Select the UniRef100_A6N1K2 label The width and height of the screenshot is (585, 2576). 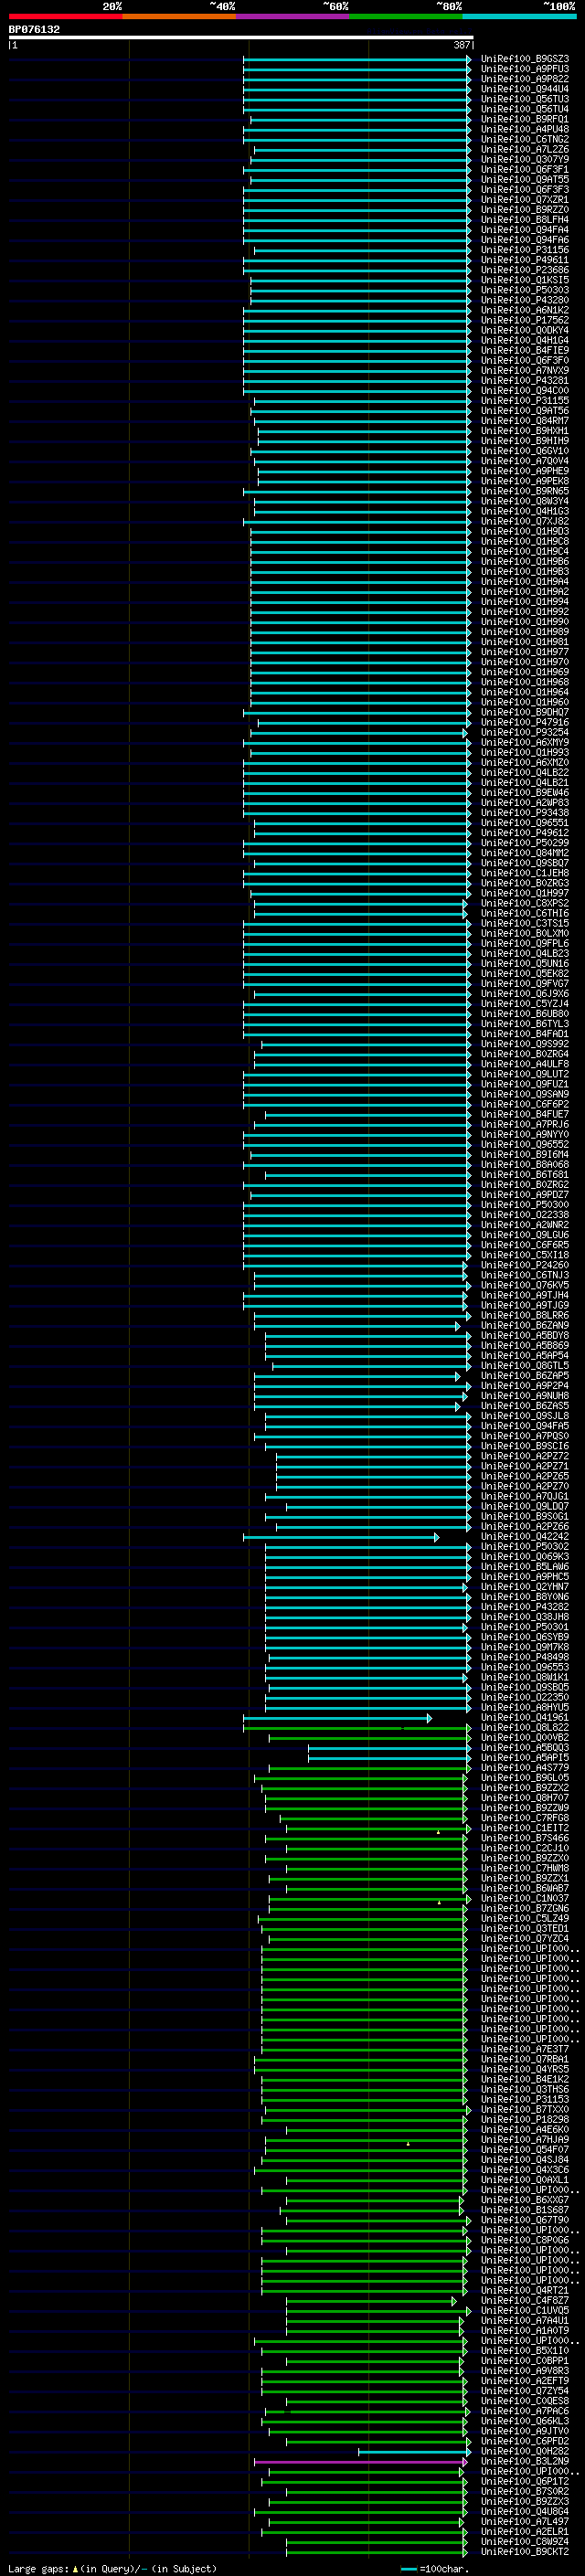coord(525,310)
